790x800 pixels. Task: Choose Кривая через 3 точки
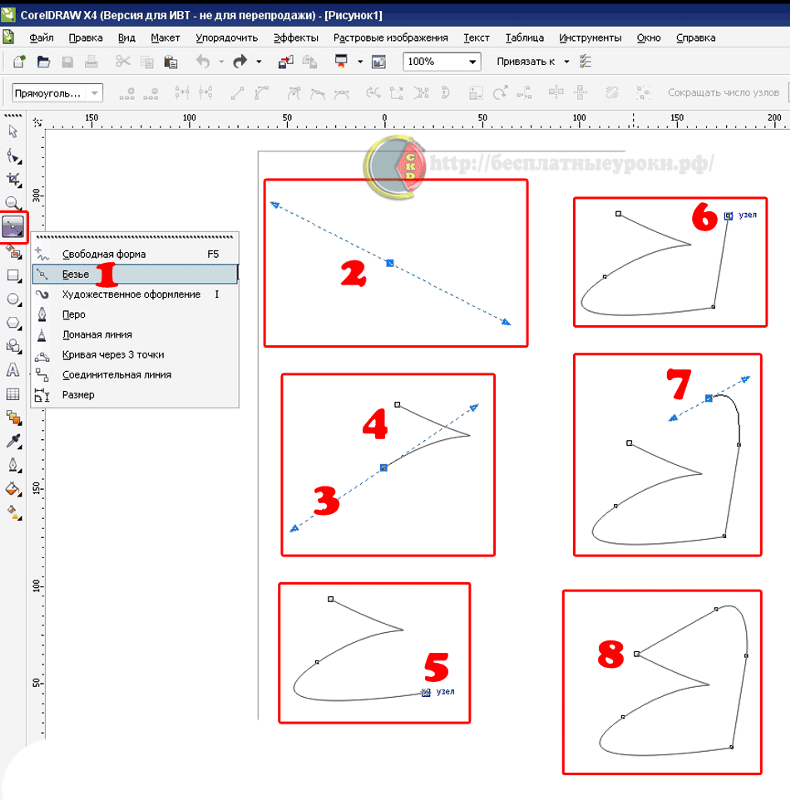click(135, 355)
